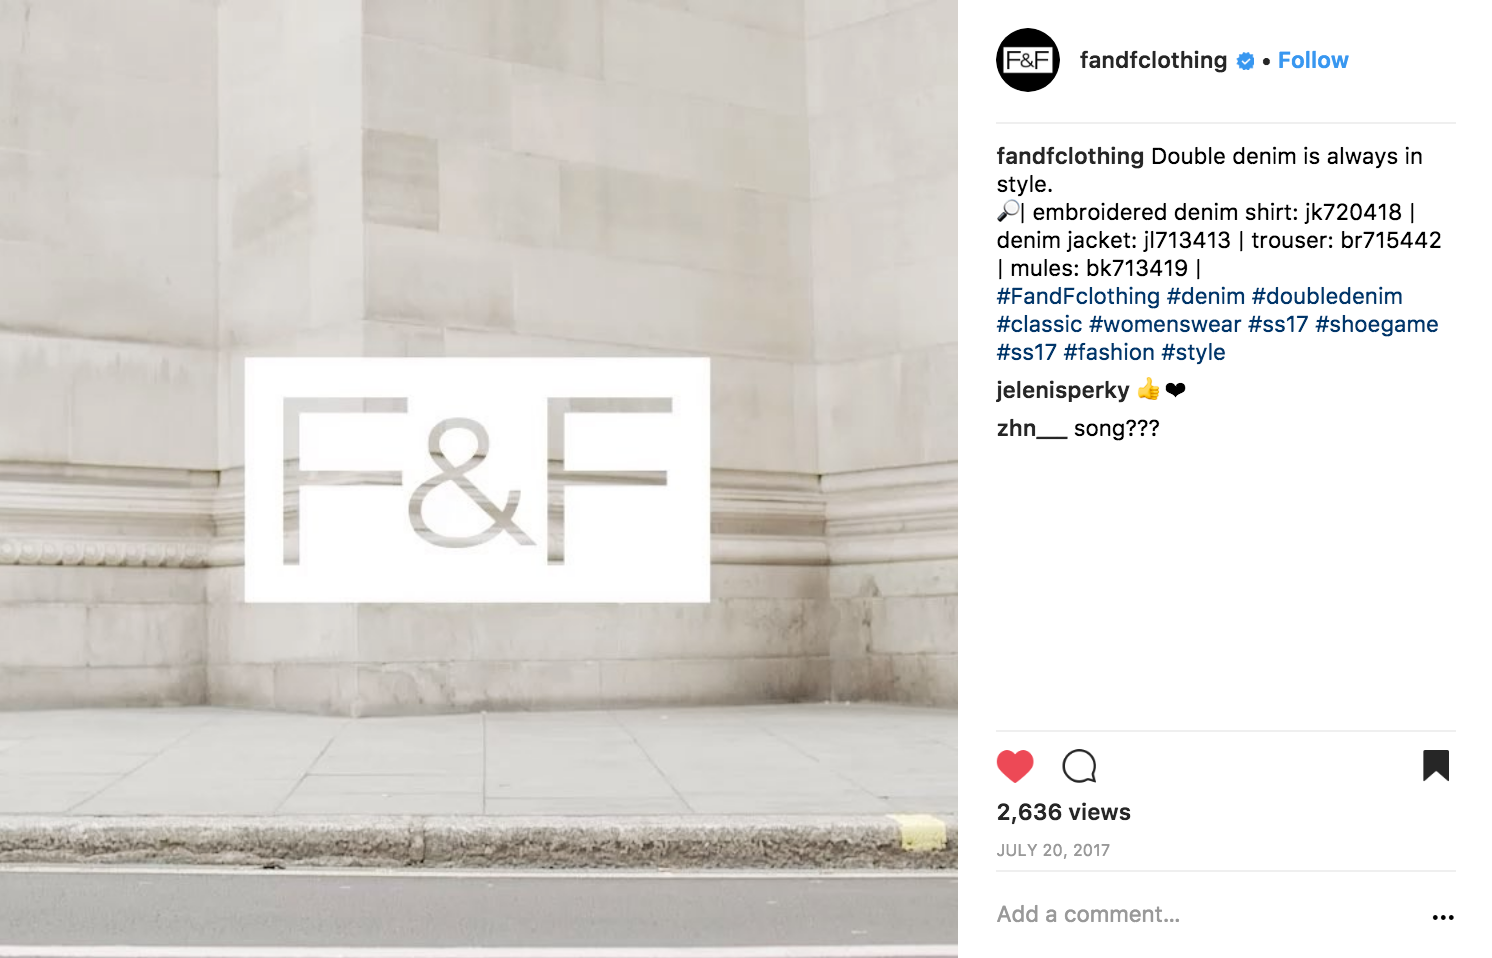Open the #womenswear hashtag

[x=1165, y=324]
